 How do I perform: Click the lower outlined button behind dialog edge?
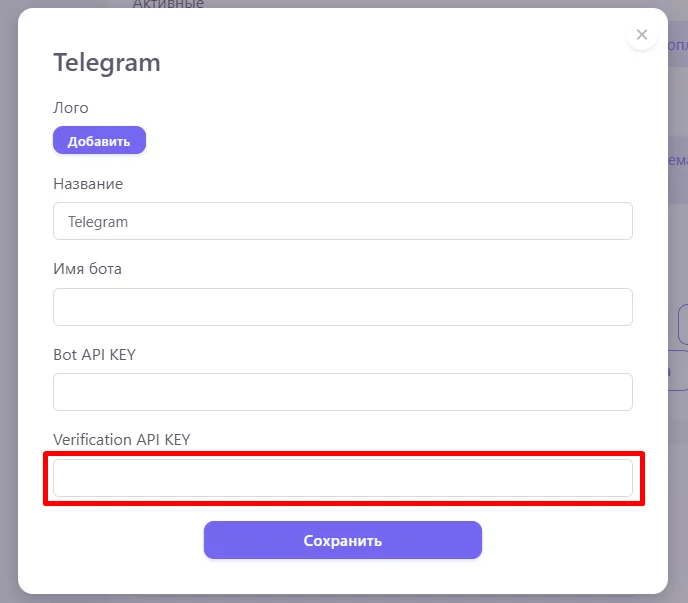(x=677, y=370)
